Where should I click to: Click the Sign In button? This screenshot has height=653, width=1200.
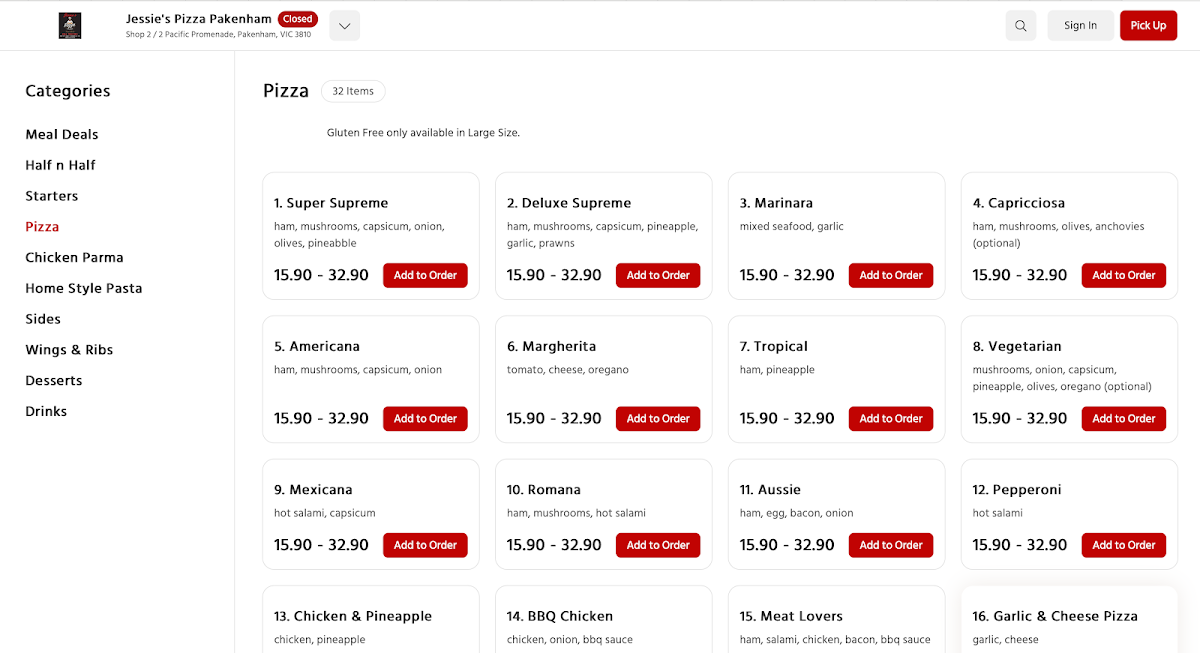(x=1080, y=26)
